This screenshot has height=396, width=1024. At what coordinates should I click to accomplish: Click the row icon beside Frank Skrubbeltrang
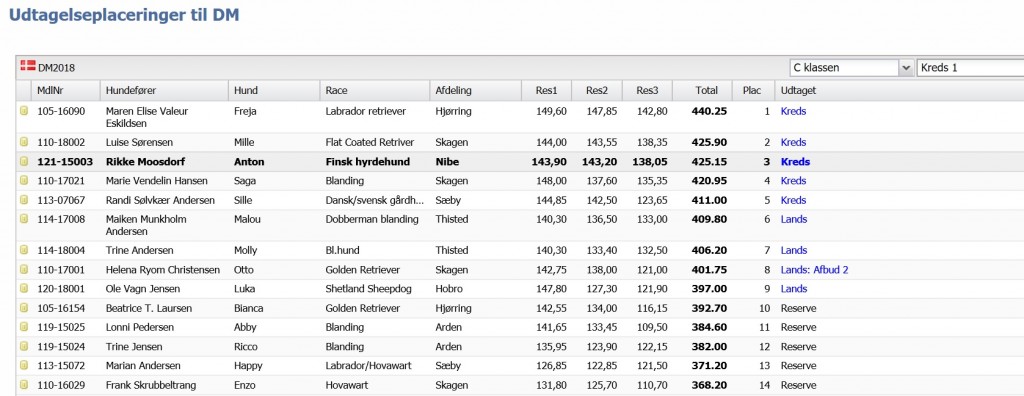tap(24, 385)
